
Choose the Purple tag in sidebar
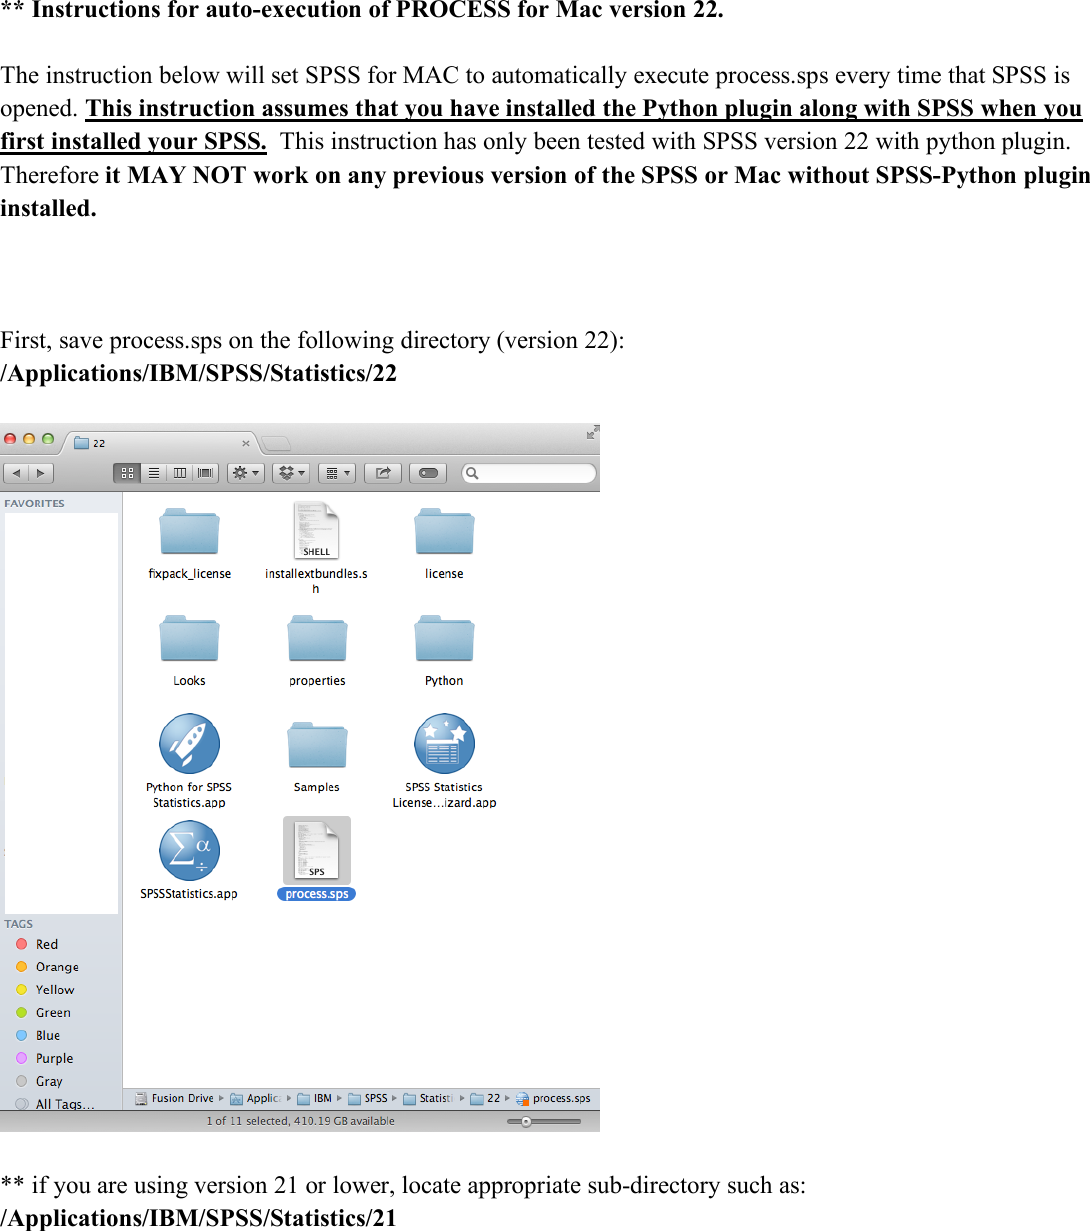click(x=54, y=1059)
